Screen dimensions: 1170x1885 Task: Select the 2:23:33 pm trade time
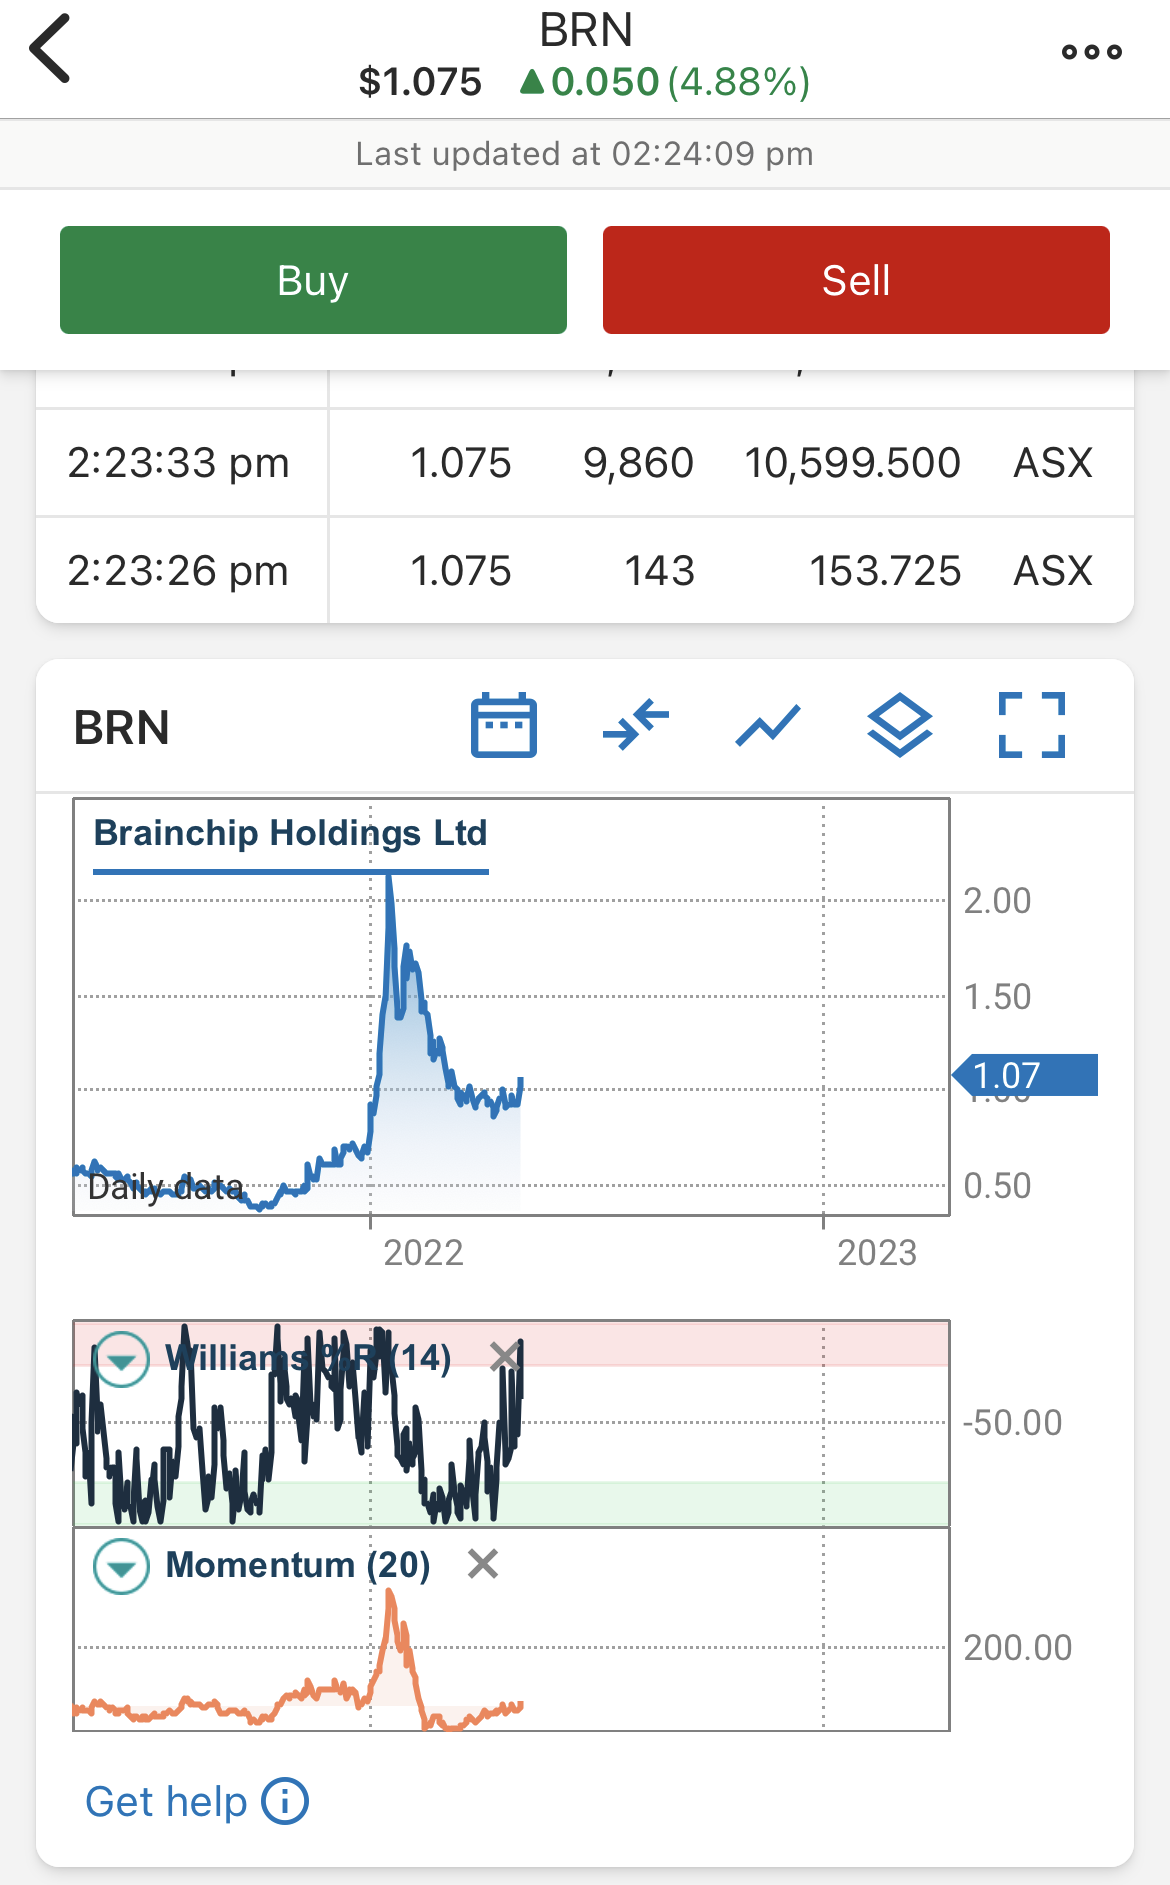coord(178,463)
